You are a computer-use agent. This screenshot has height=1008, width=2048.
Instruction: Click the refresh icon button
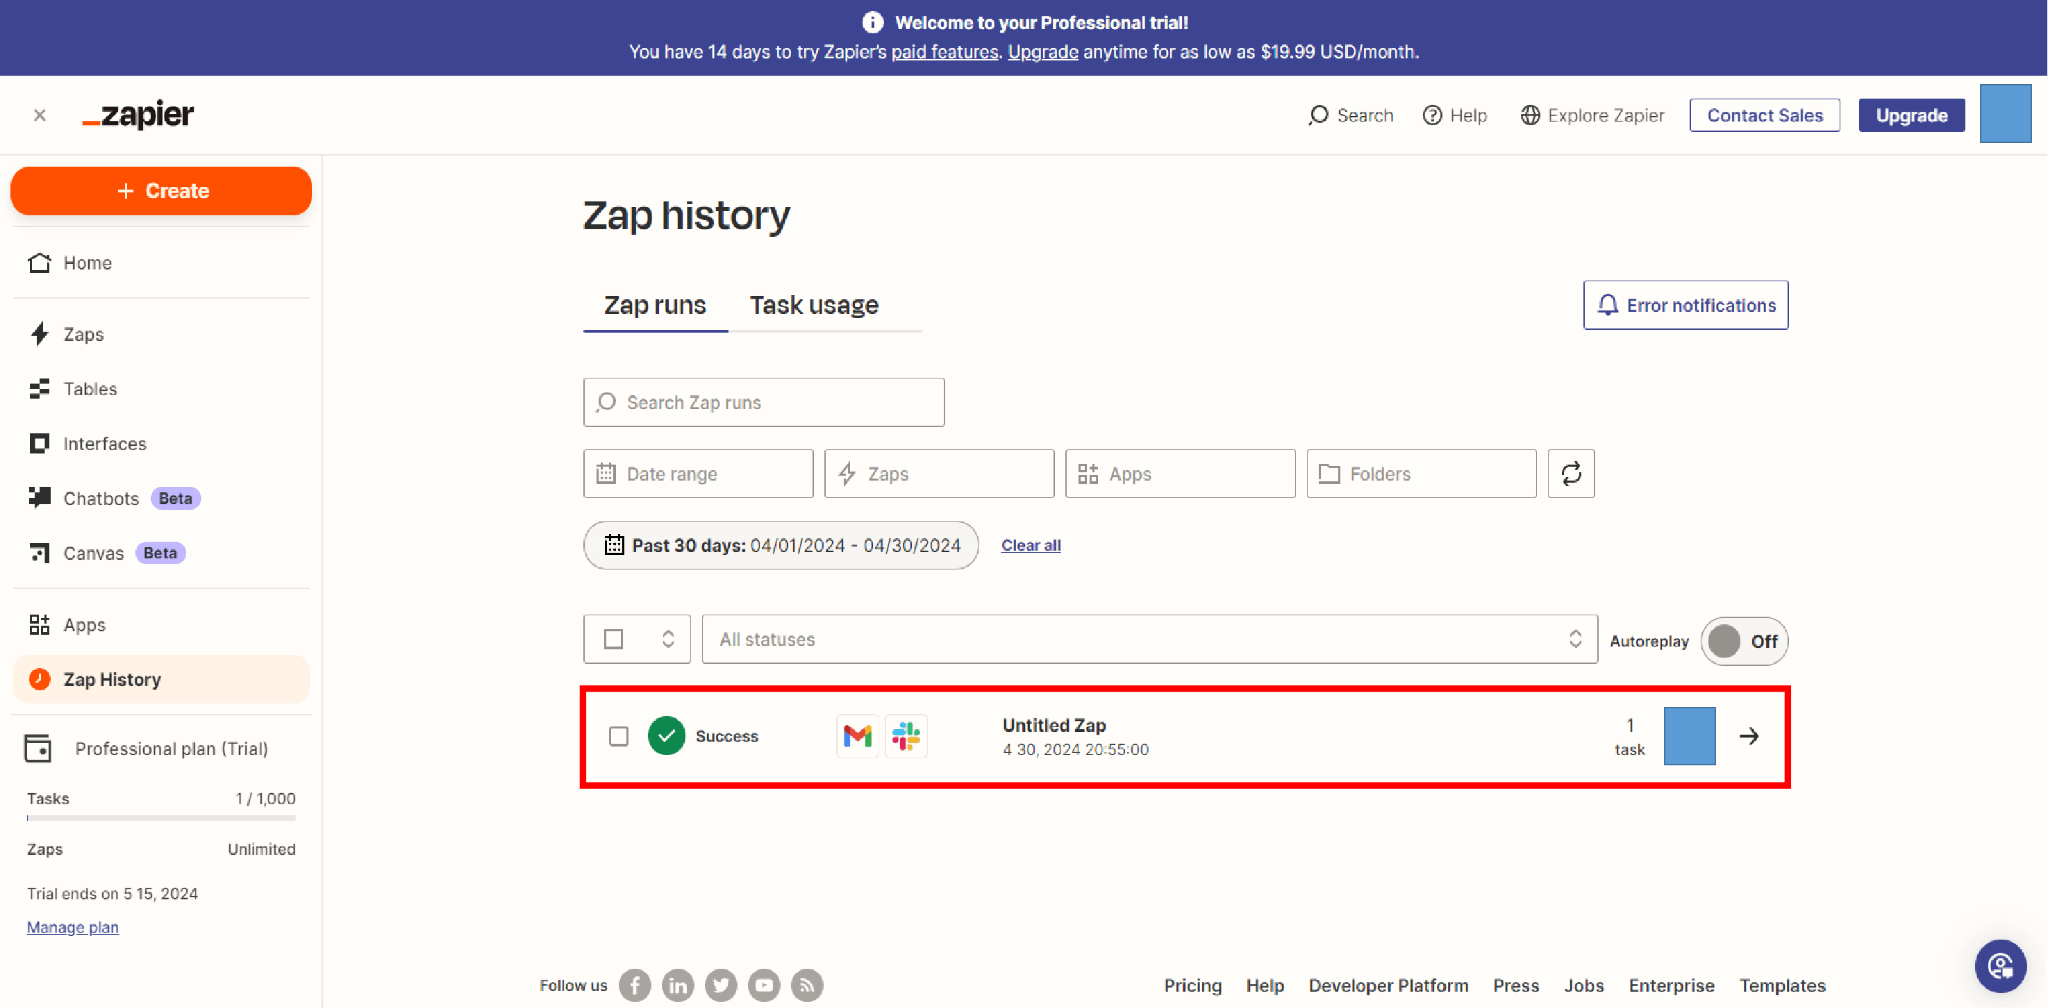click(1571, 474)
